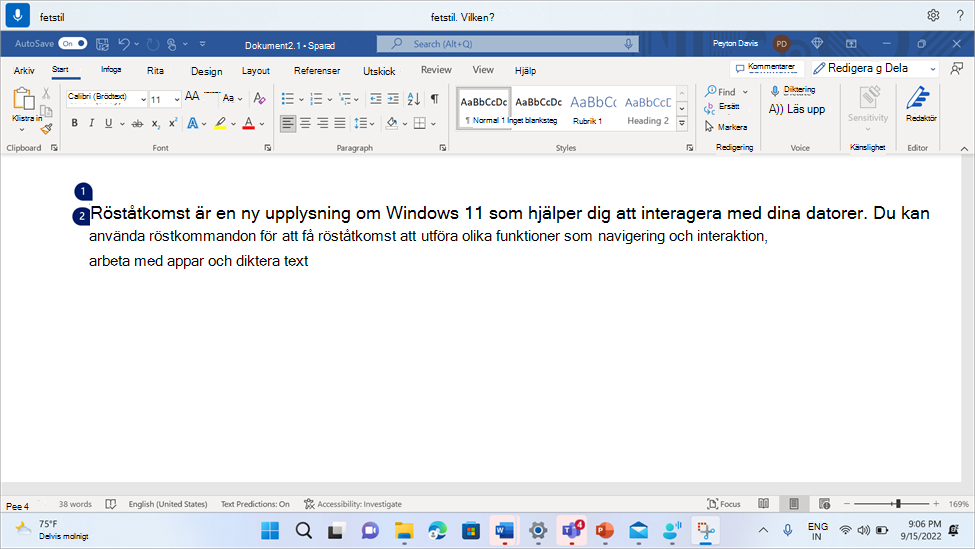Viewport: 975px width, 549px height.
Task: Increase indent of the paragraph
Action: coord(393,99)
